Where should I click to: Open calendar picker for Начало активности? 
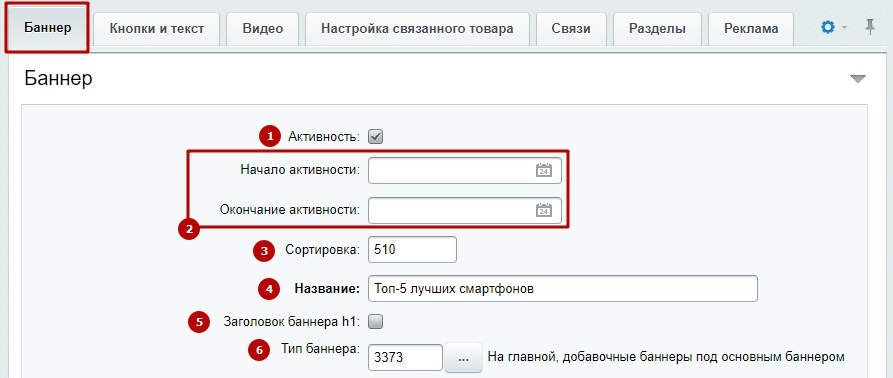544,170
